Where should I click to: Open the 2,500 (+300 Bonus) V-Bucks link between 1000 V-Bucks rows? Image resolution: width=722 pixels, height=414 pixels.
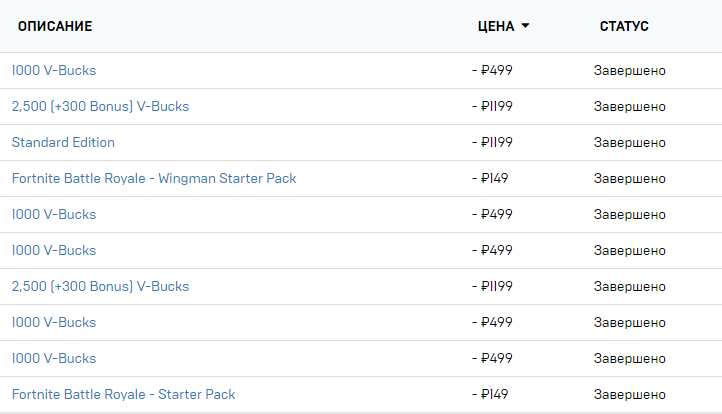tap(100, 286)
